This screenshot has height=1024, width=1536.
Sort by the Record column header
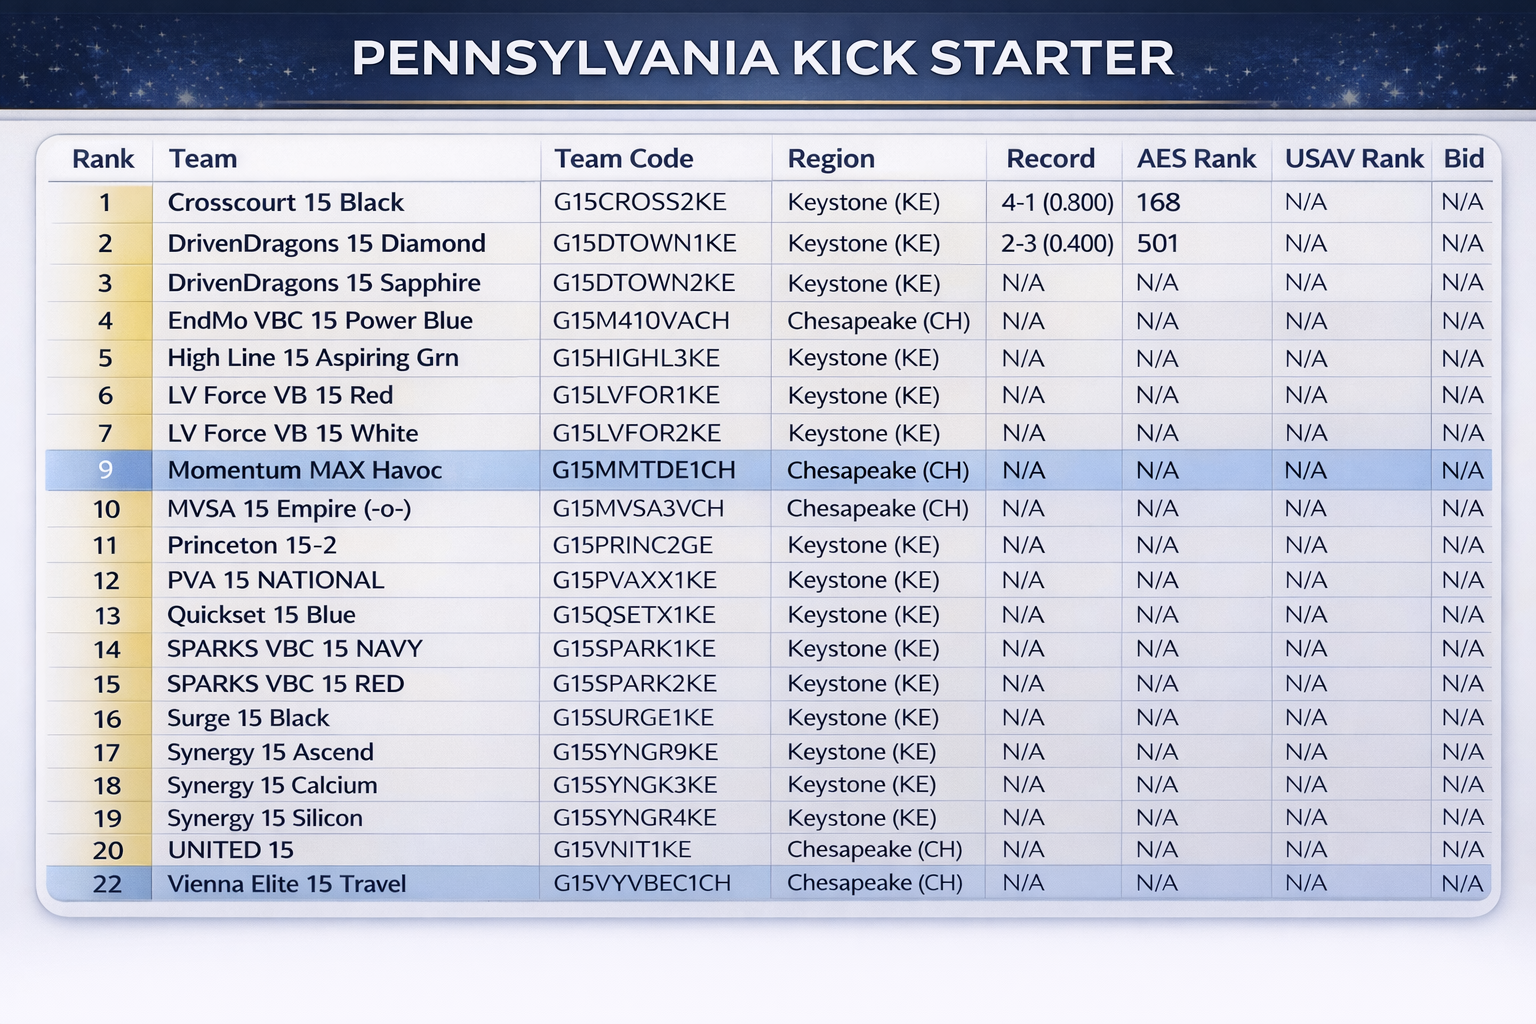(x=1050, y=159)
